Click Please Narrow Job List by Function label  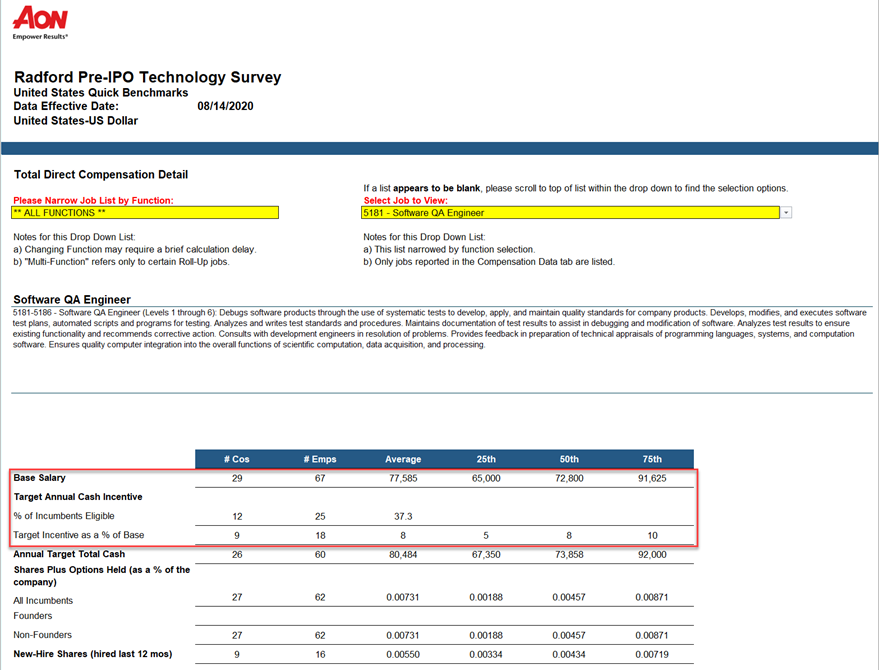click(x=94, y=200)
